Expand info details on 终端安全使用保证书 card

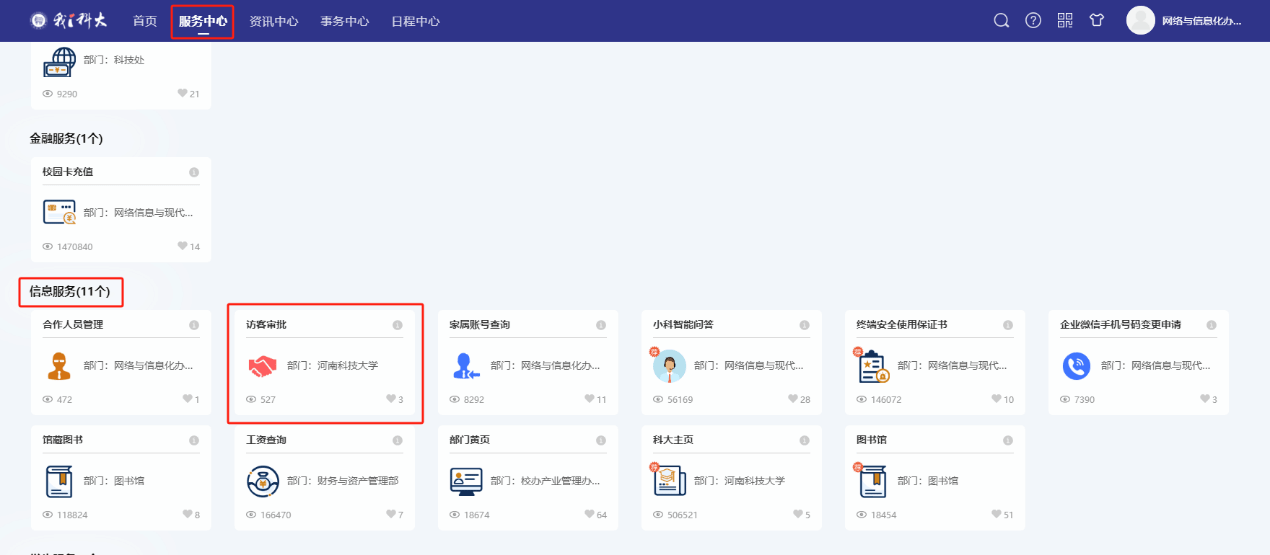coord(1008,325)
